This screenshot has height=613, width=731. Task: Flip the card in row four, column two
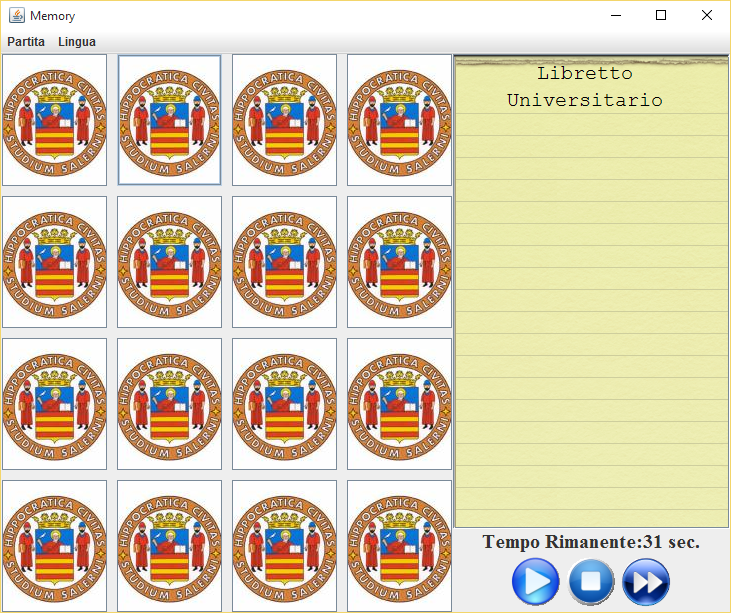[x=169, y=545]
